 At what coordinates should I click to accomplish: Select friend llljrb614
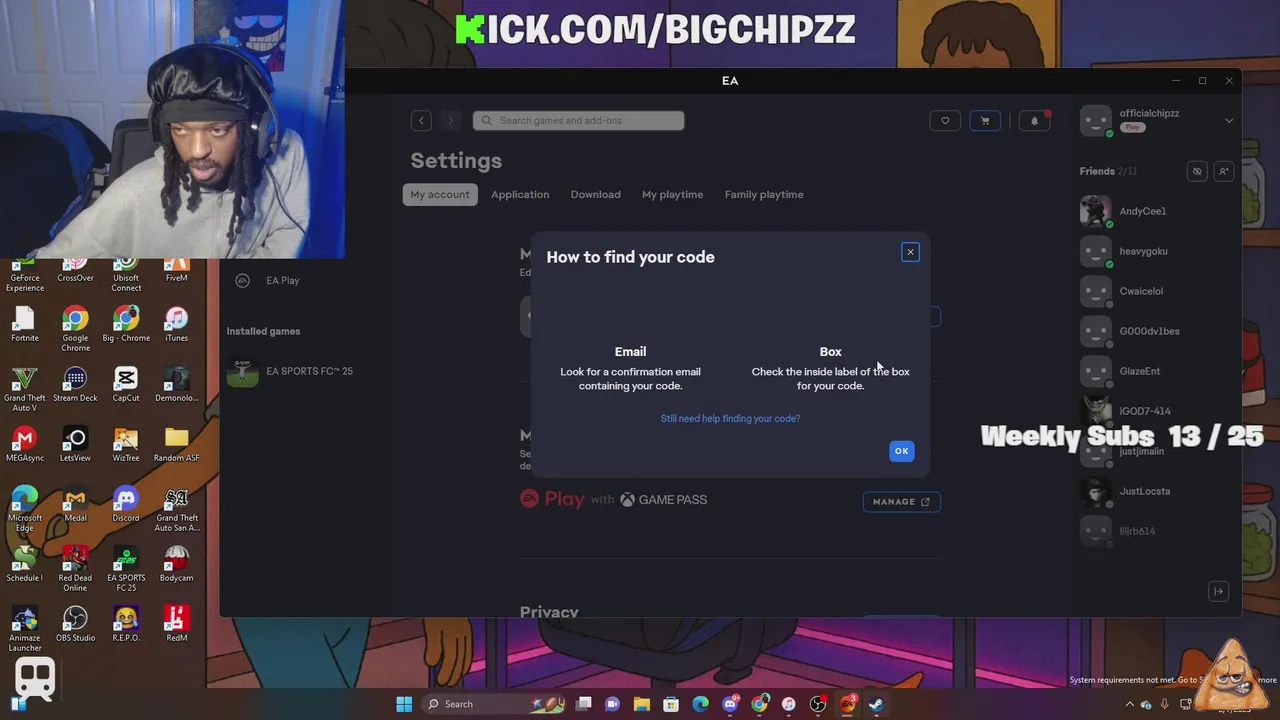coord(1137,531)
